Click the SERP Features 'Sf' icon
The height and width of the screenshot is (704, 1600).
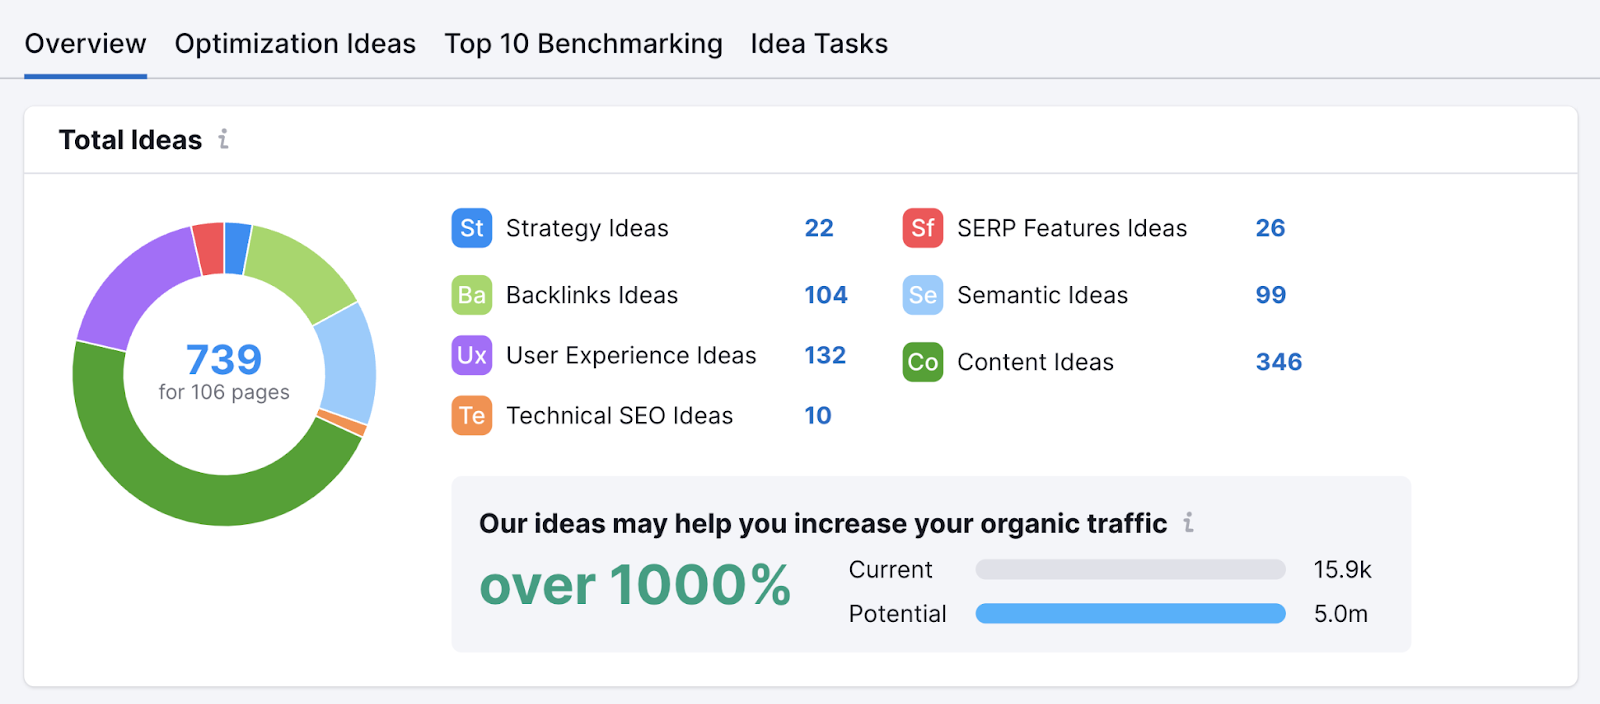(921, 228)
